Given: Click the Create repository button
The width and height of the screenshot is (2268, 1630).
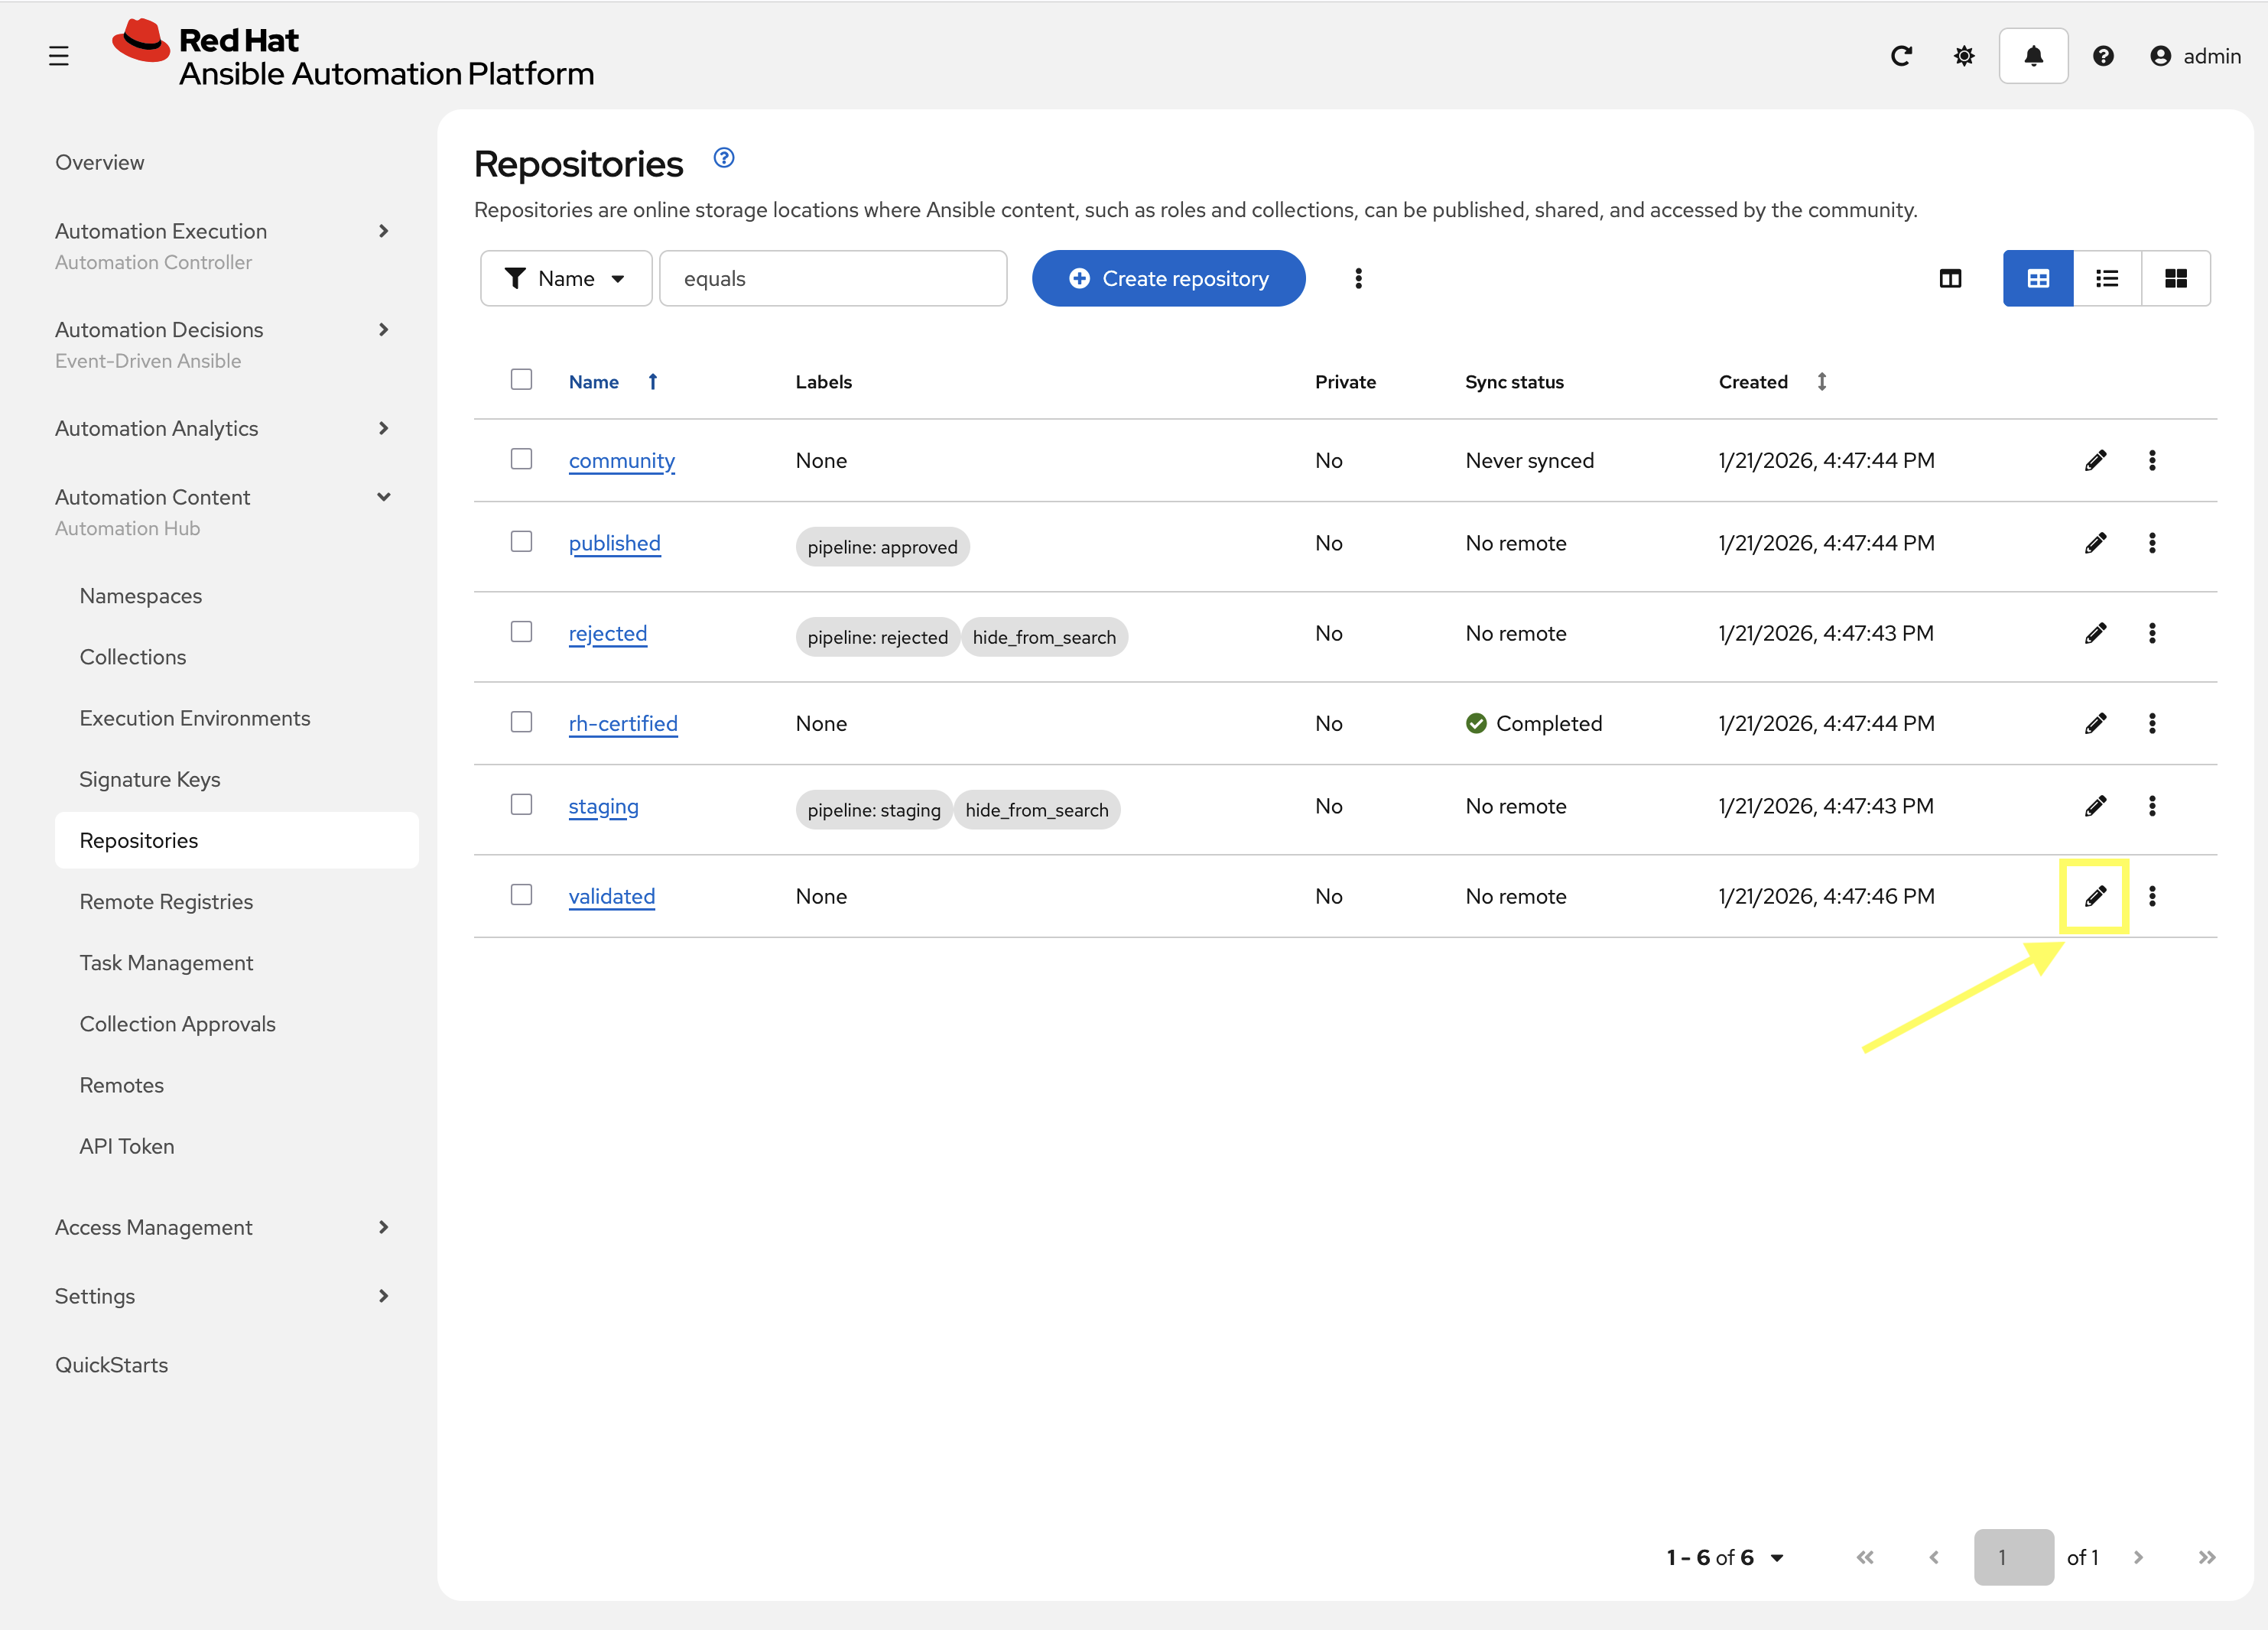Looking at the screenshot, I should pos(1168,278).
